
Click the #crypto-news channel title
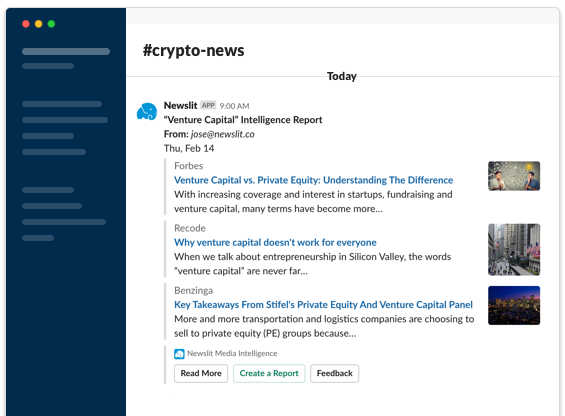193,50
